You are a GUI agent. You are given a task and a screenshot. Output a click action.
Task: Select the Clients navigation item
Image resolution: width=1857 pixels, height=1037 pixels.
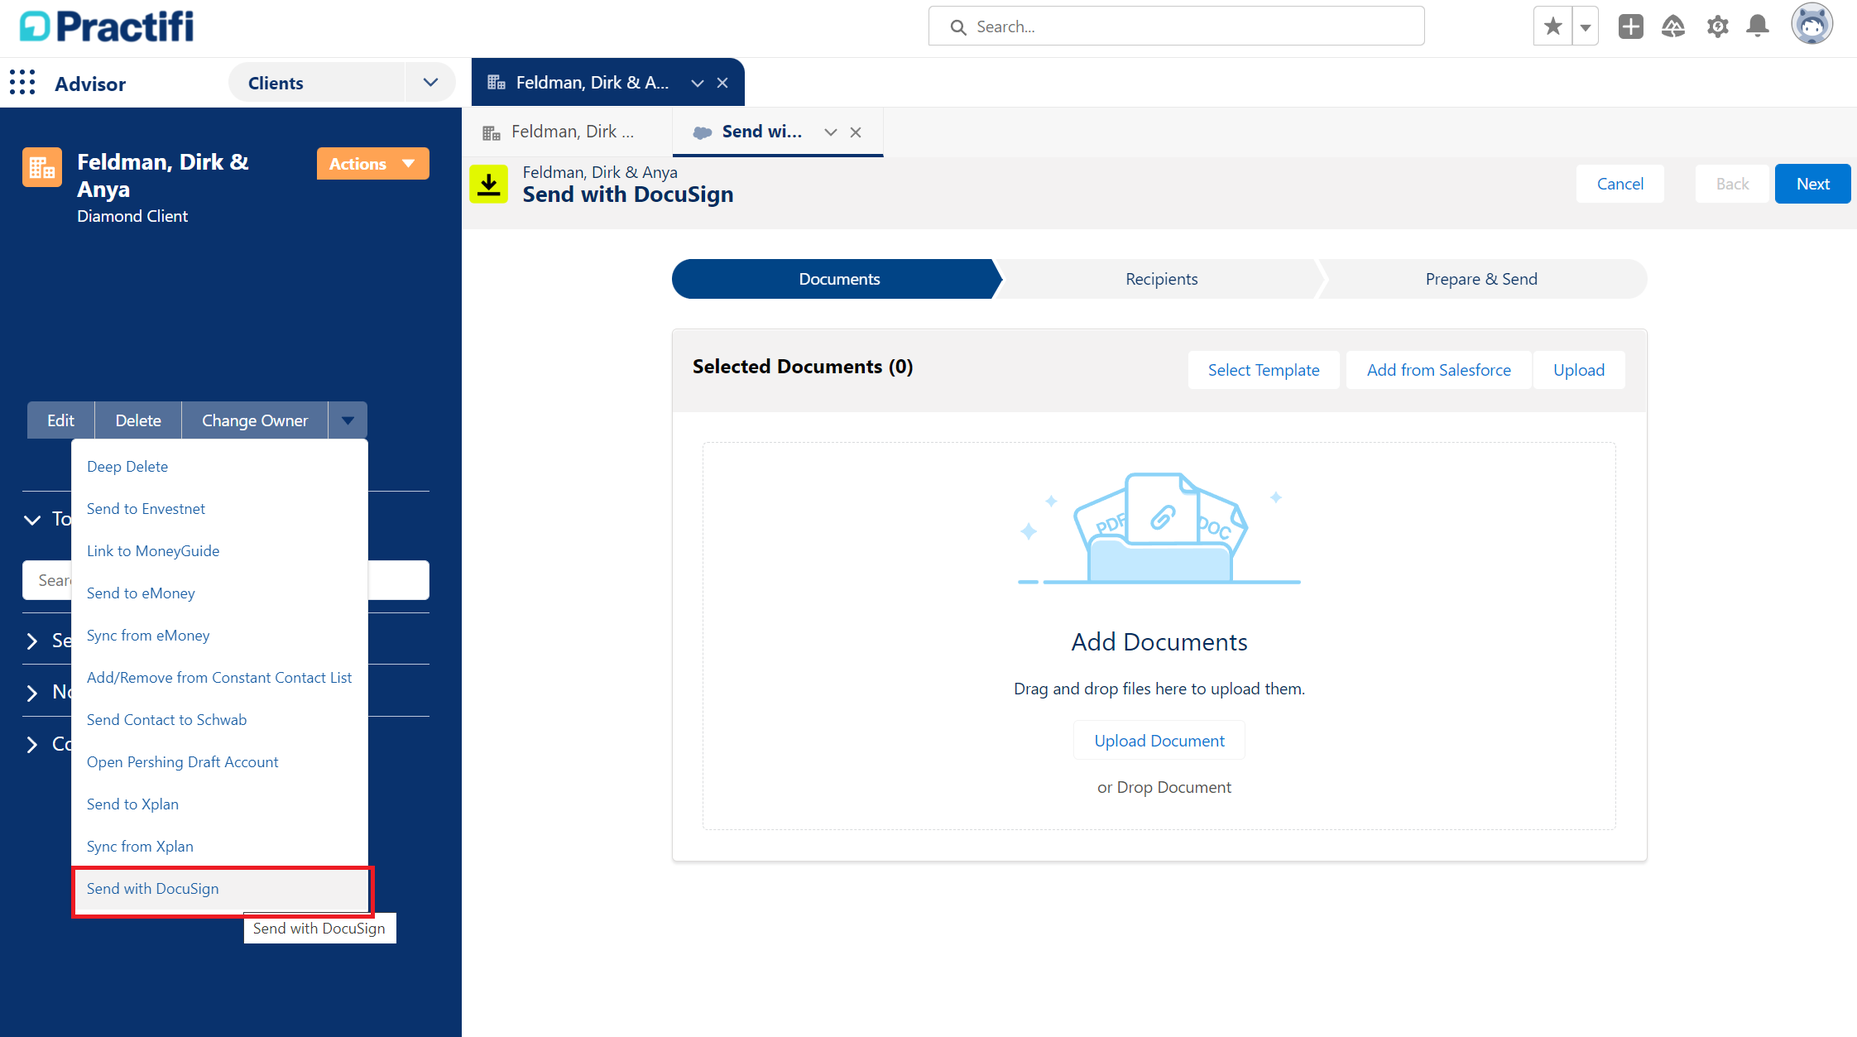[x=276, y=83]
